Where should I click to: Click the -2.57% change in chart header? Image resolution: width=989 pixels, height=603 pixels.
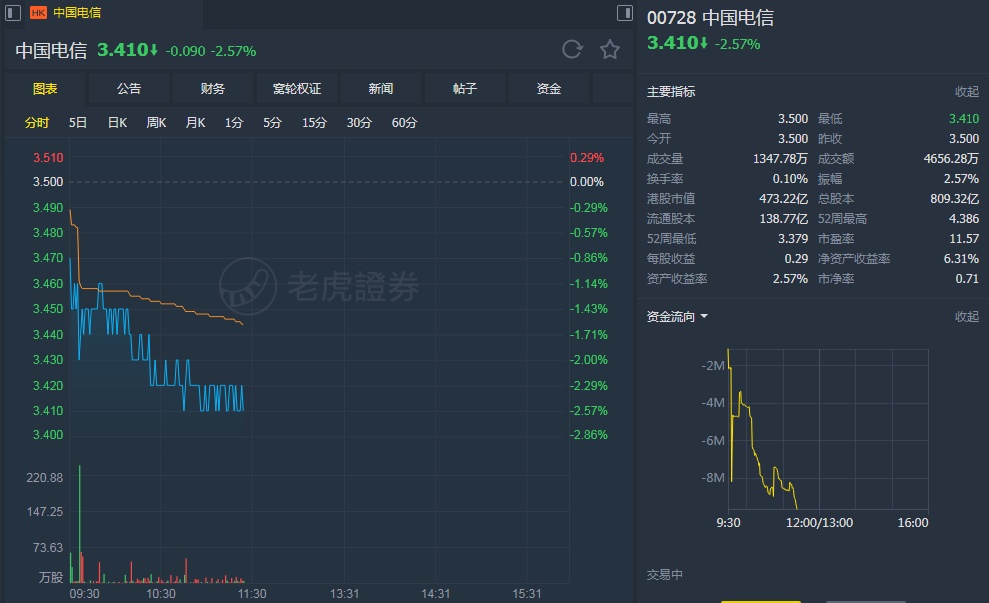[233, 51]
